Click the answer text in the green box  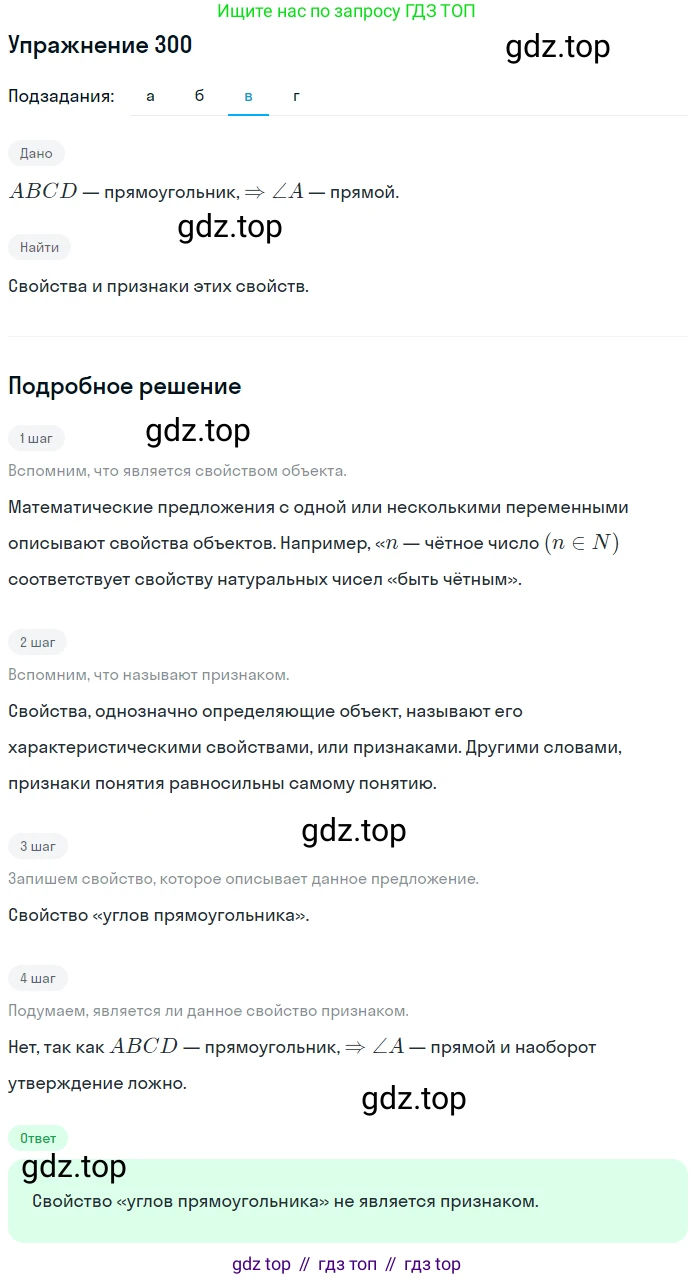pos(285,1201)
